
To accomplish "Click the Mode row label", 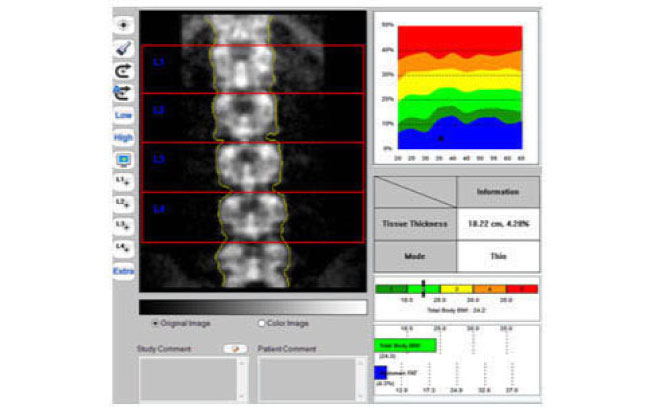I will pyautogui.click(x=415, y=256).
